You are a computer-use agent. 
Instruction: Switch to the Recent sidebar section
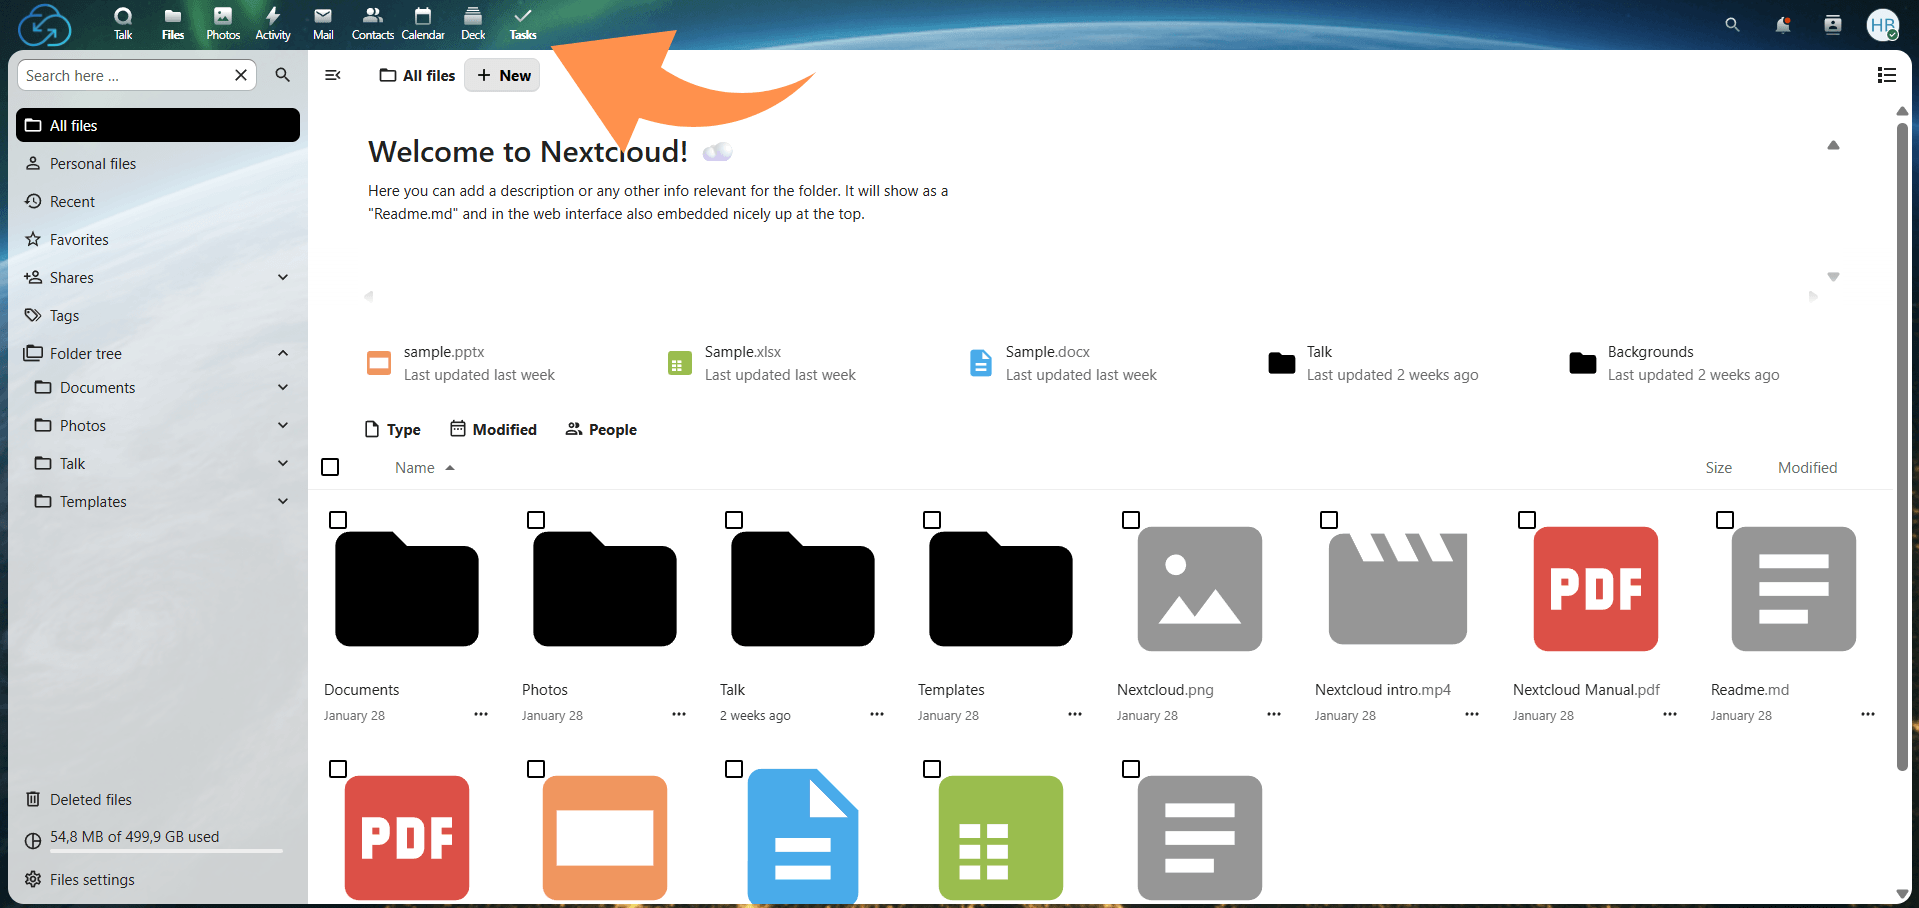[71, 201]
